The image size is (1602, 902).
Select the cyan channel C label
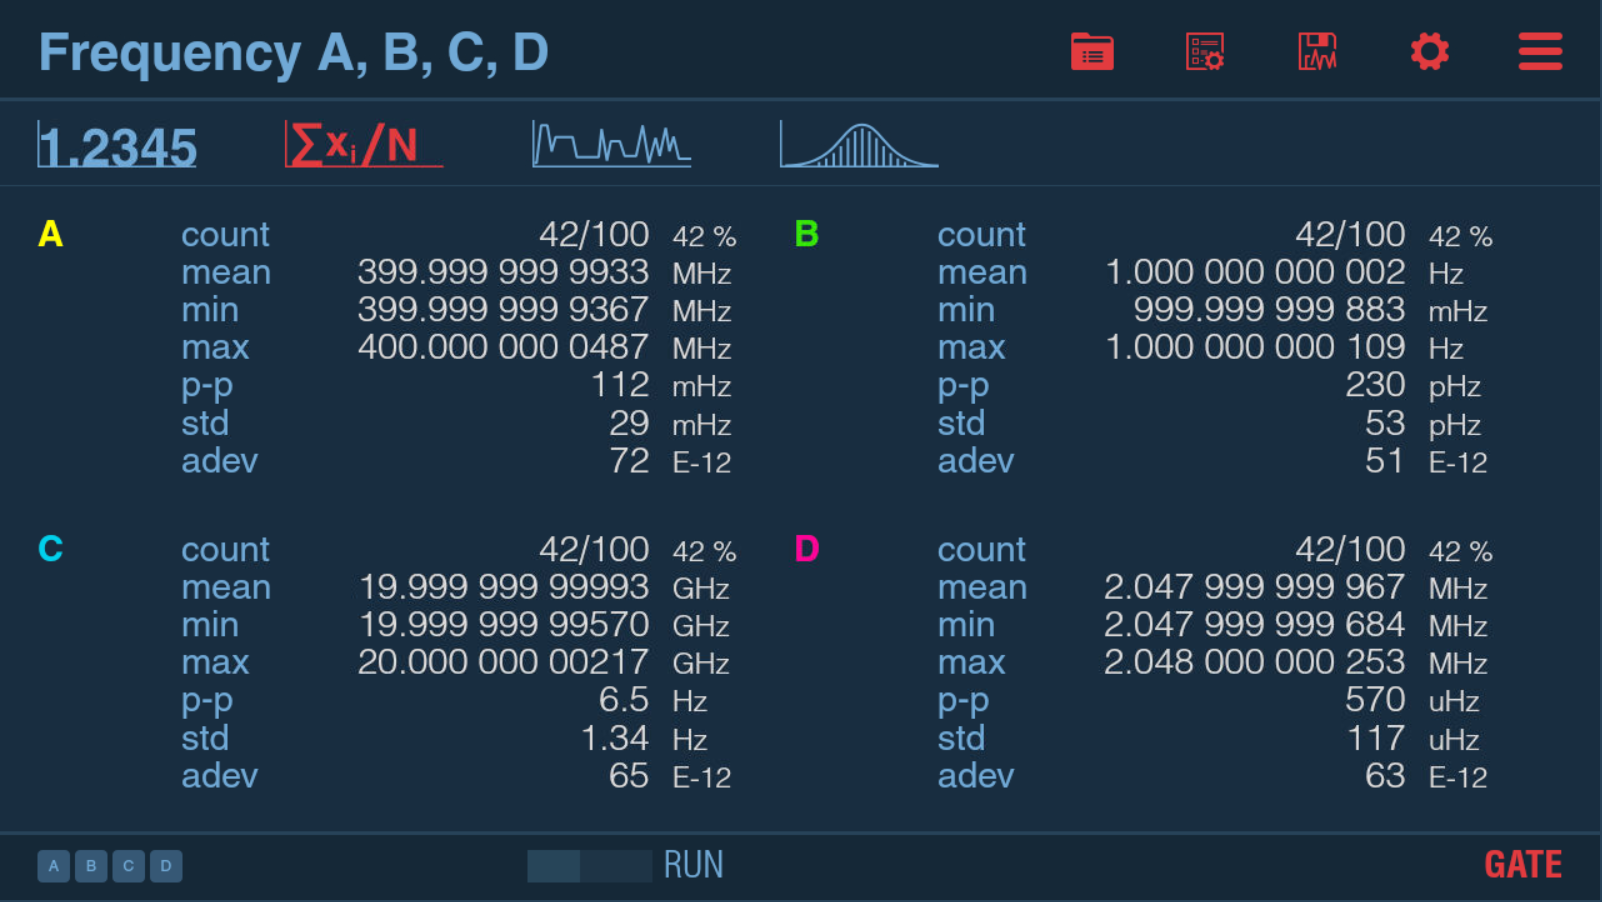tap(50, 549)
